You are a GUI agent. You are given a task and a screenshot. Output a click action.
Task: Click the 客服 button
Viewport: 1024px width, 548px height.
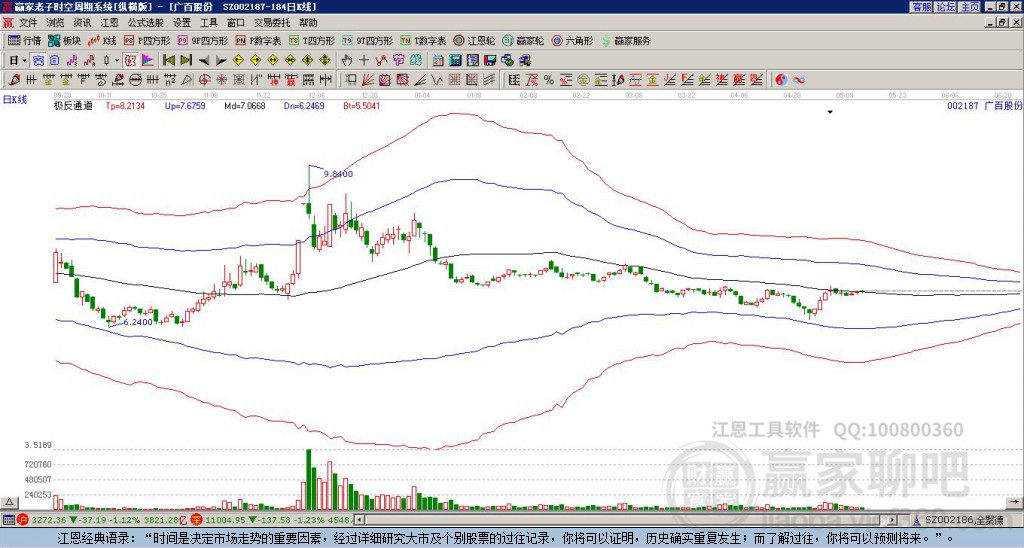coord(921,7)
